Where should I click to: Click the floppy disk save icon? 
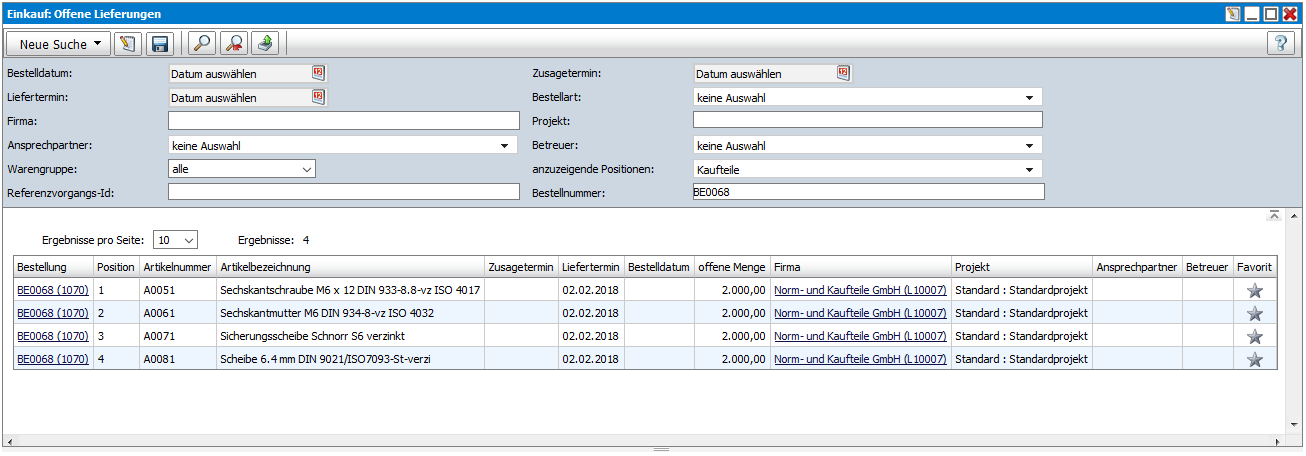tap(159, 43)
